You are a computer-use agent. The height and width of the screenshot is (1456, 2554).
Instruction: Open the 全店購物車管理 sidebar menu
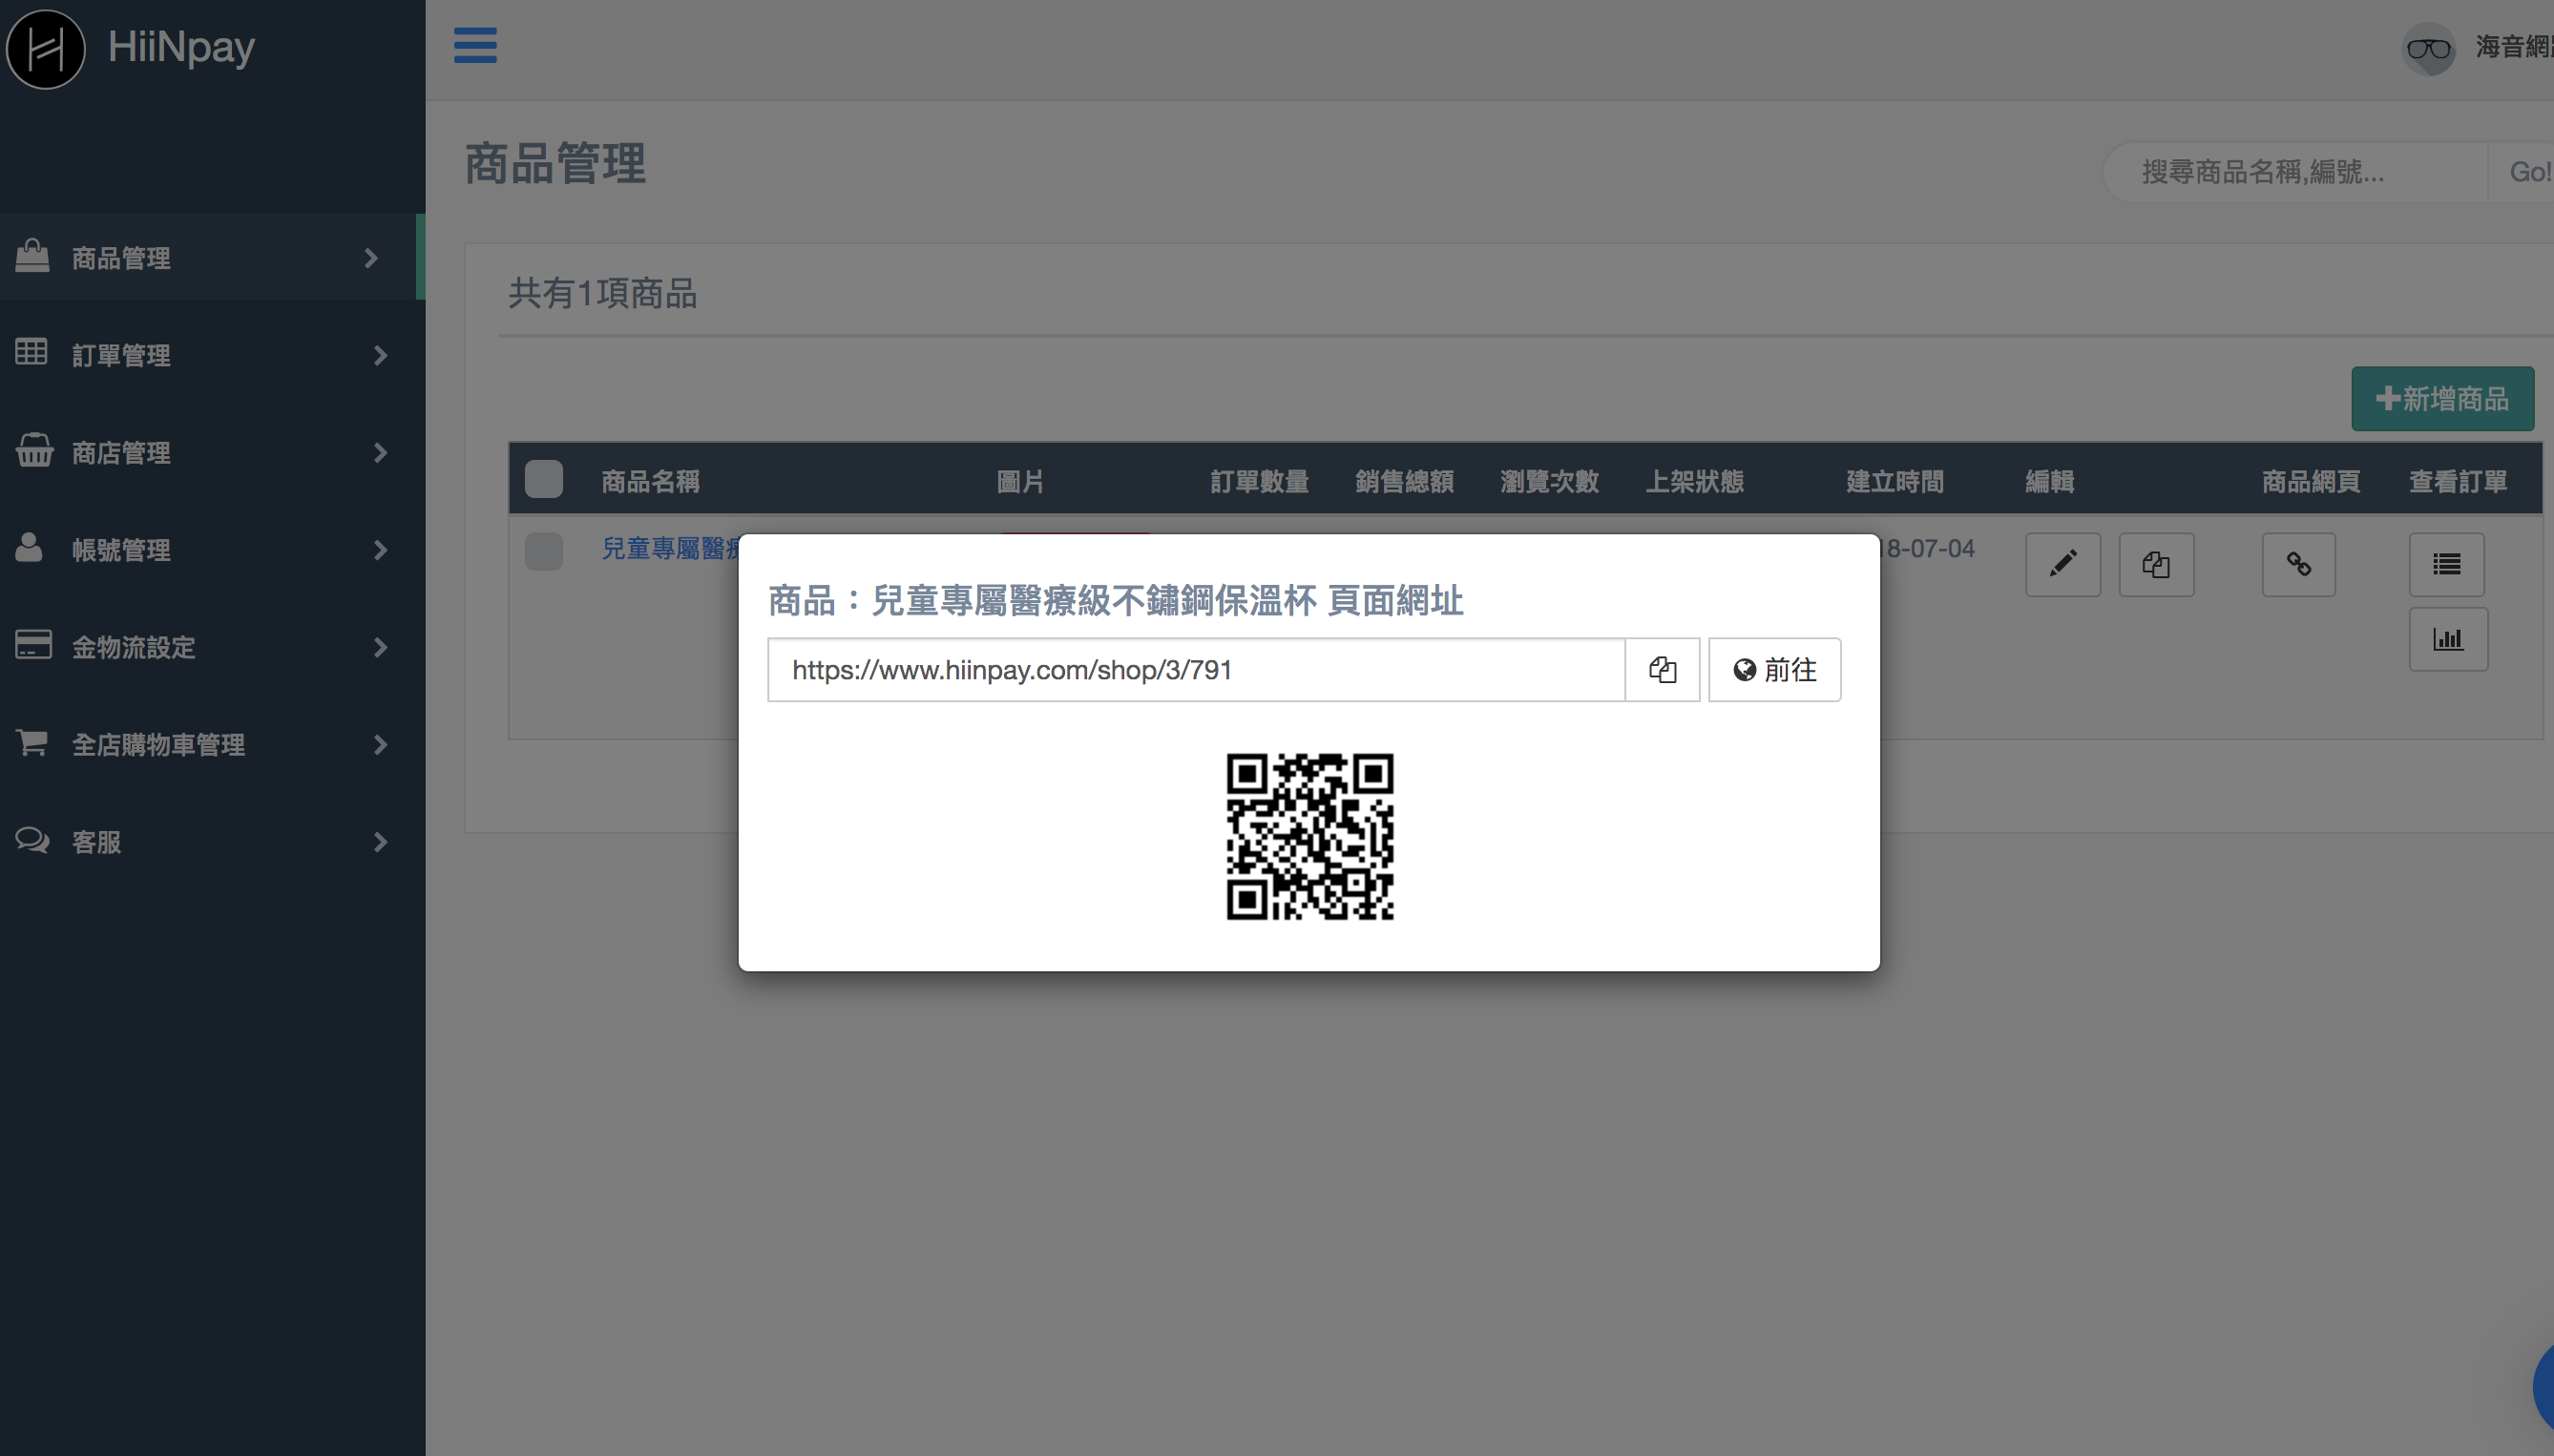coord(212,744)
